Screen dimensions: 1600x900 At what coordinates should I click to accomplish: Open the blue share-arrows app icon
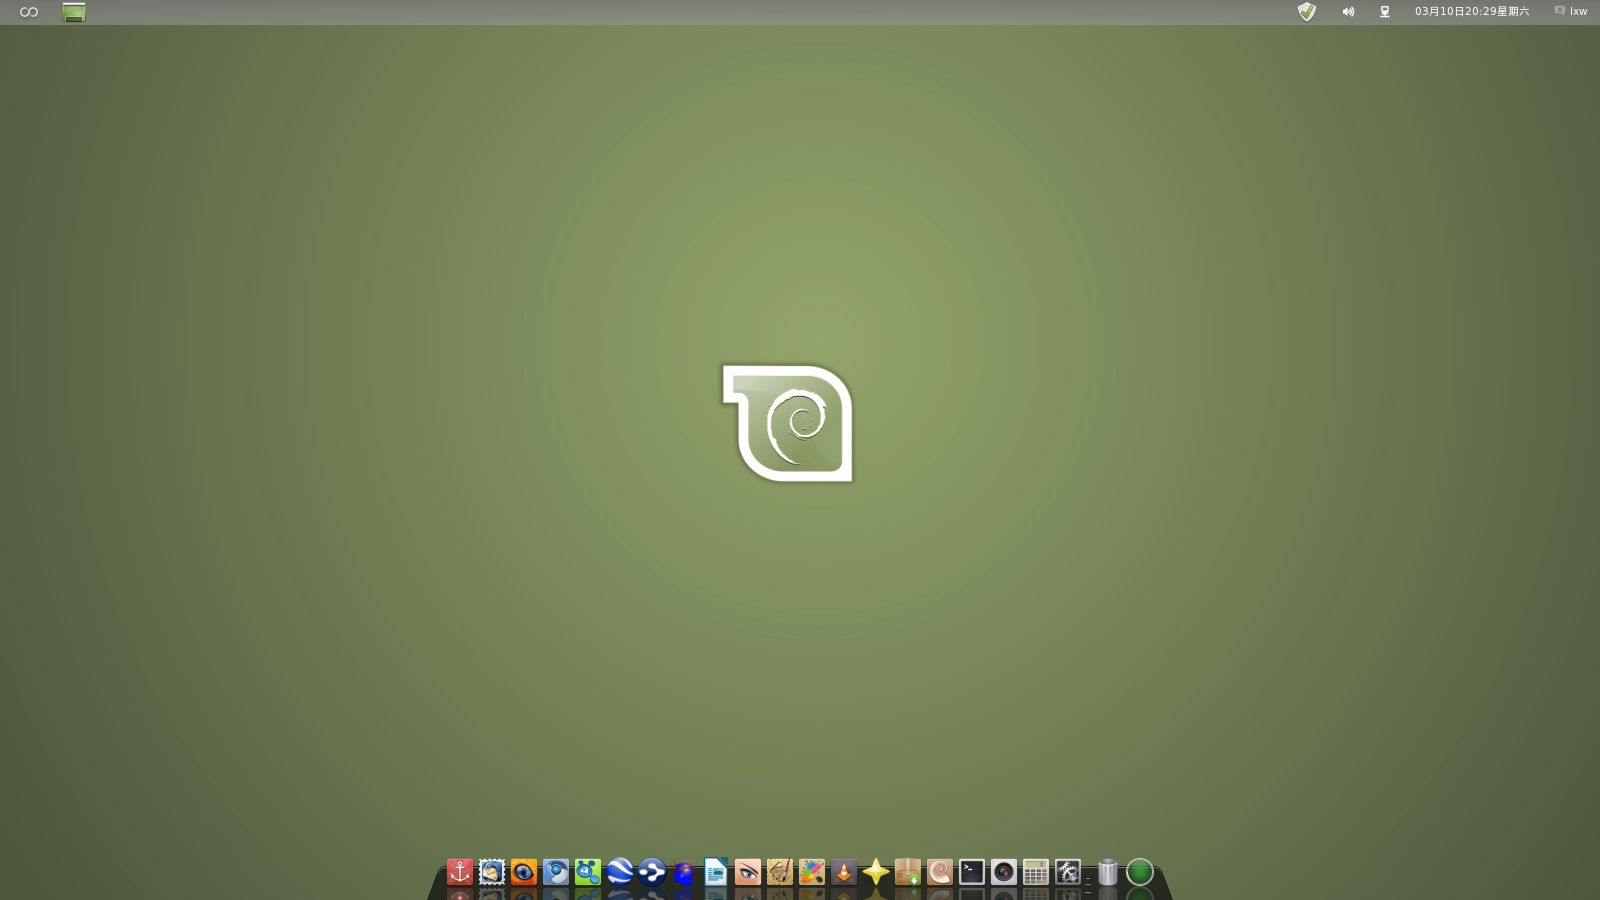click(x=652, y=872)
